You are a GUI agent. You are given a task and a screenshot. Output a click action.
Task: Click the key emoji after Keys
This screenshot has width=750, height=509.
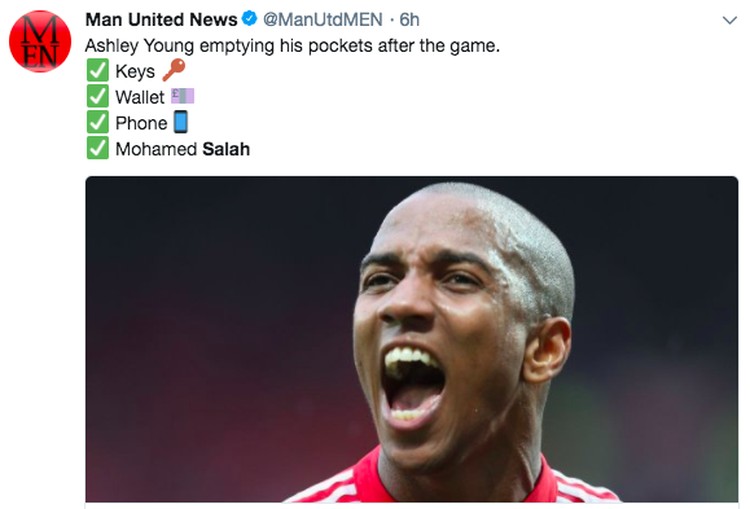click(x=174, y=70)
